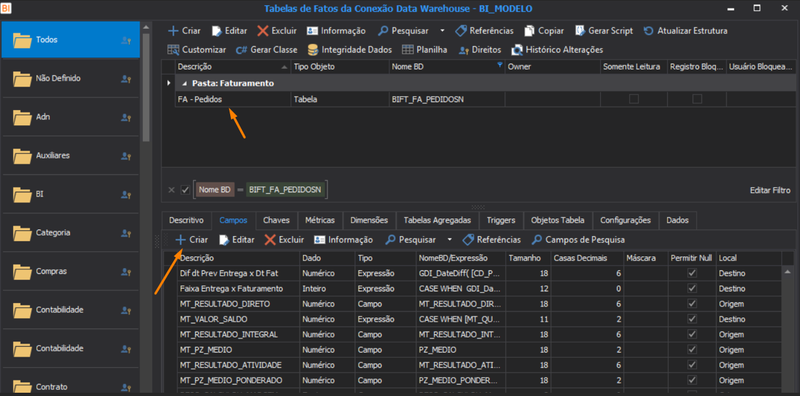
Task: Open Integridade Dados tool
Action: tap(349, 50)
